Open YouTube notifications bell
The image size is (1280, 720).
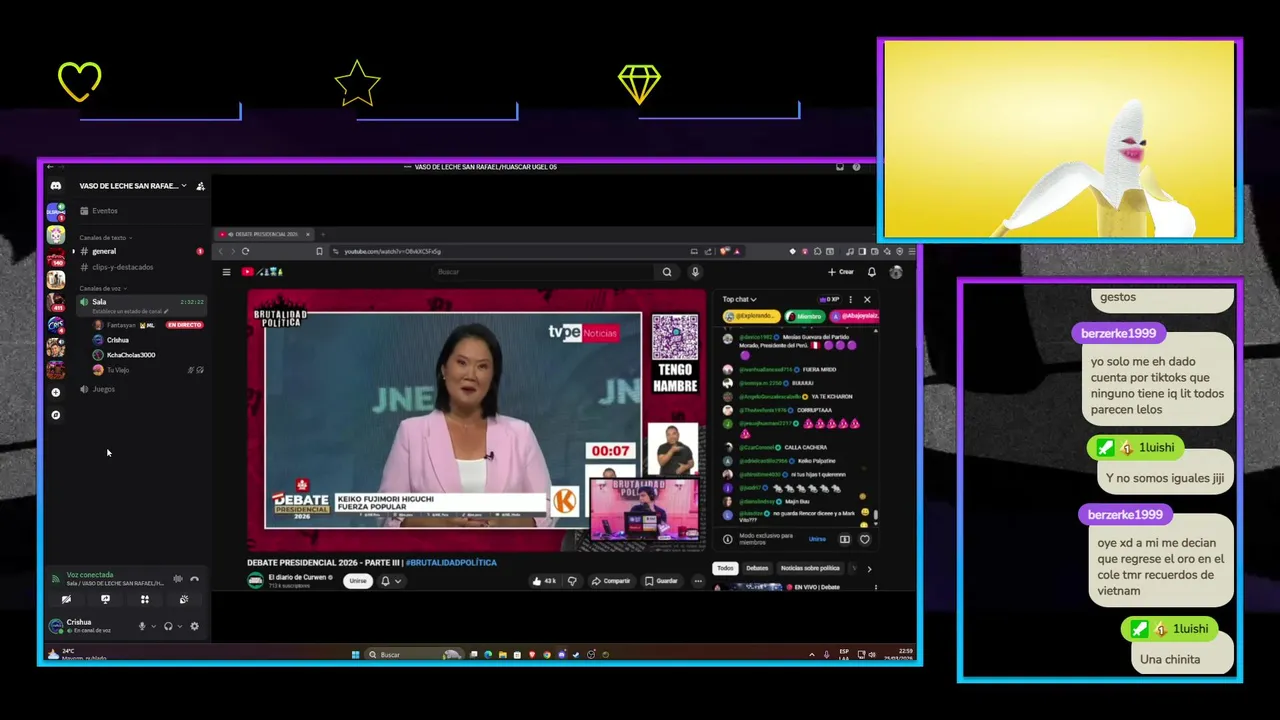click(872, 272)
